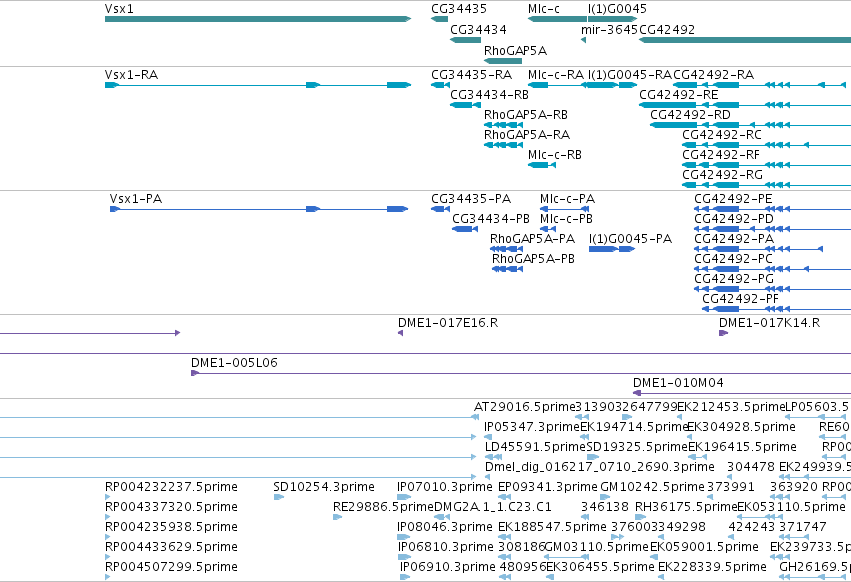
Task: Click the Mlc-c-PB protein label
Action: tap(566, 219)
